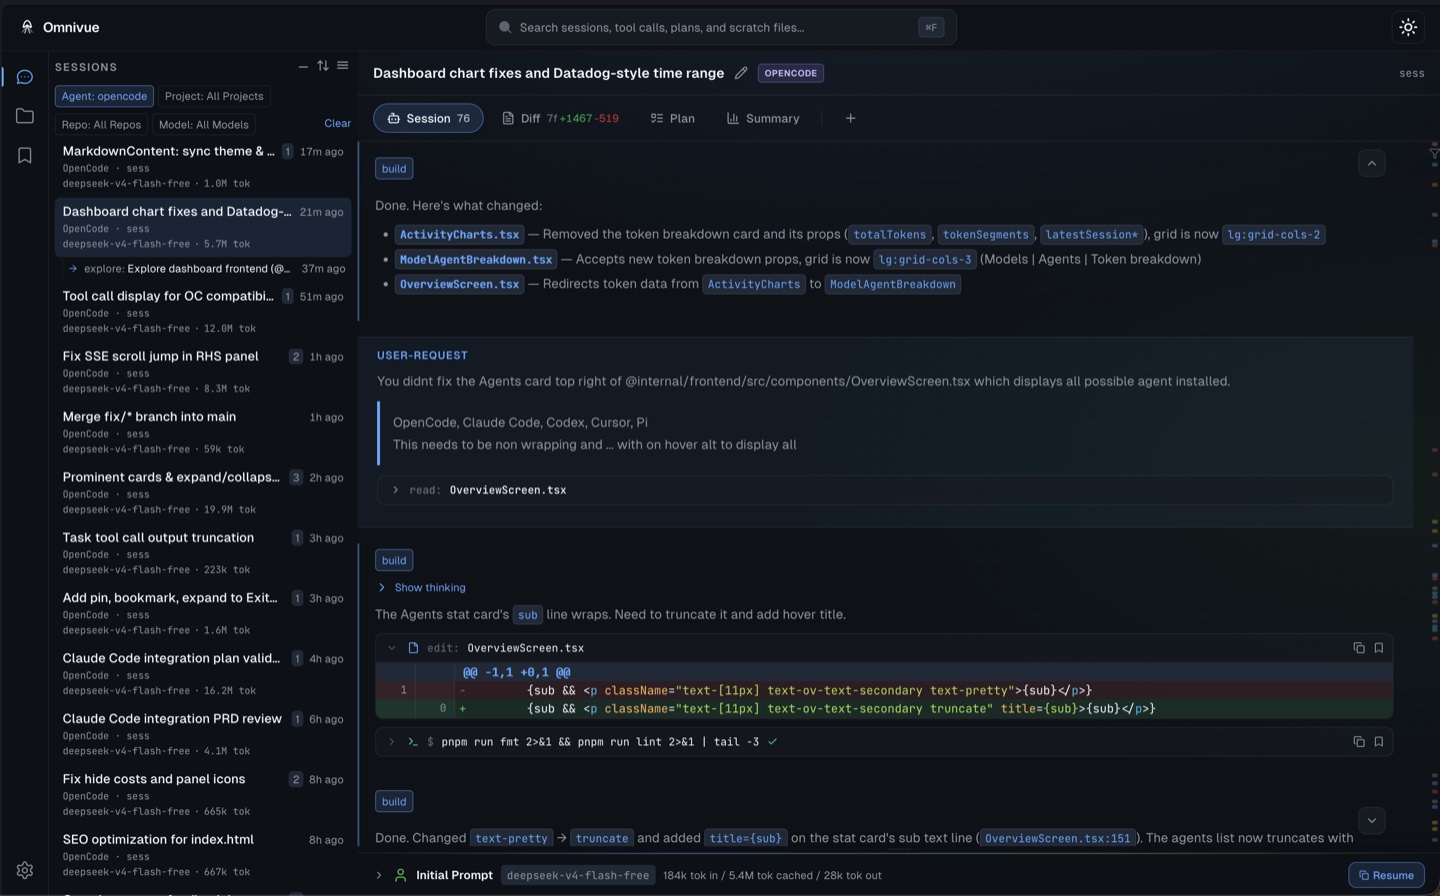Switch to the Summary tab
The height and width of the screenshot is (896, 1440).
(x=763, y=118)
